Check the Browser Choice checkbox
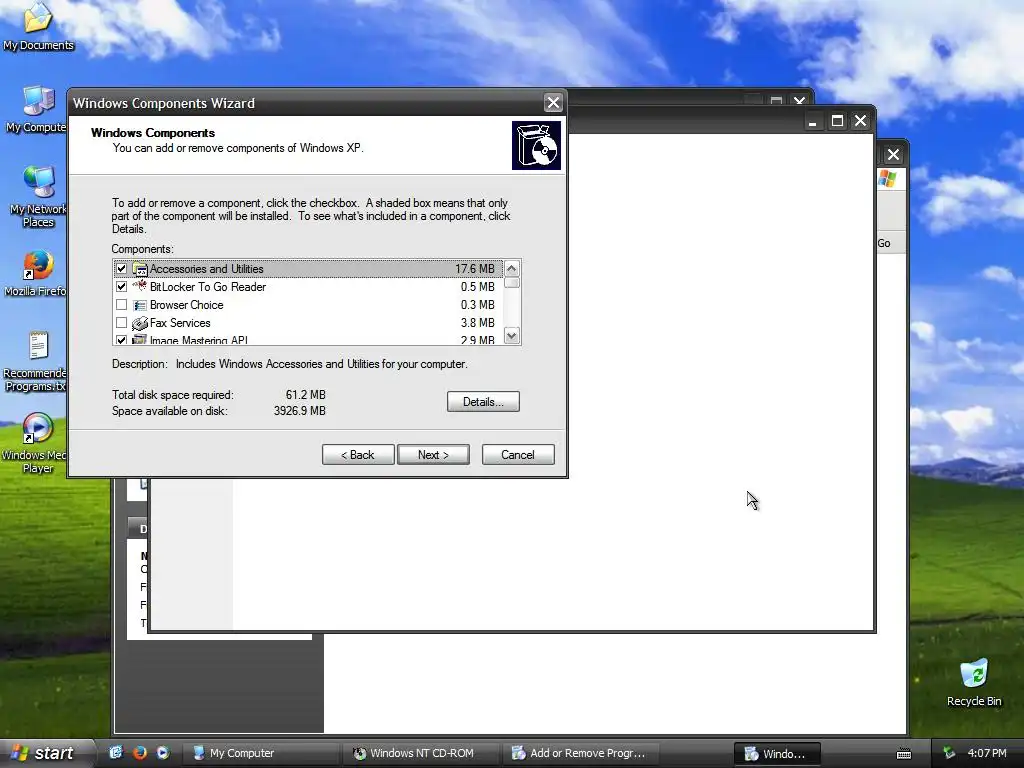The height and width of the screenshot is (768, 1024). [x=121, y=305]
